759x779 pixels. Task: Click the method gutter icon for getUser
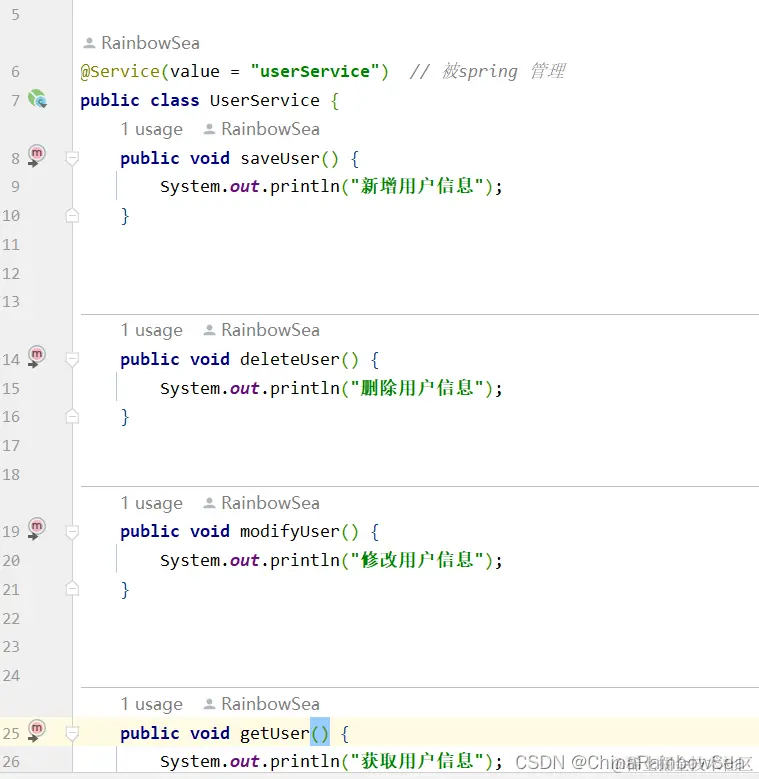36,731
